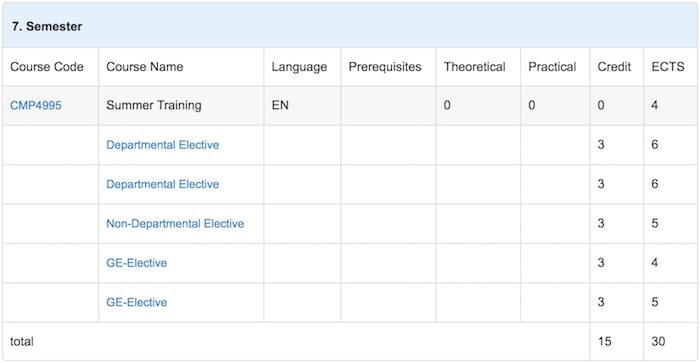Click the Course Code column header

[x=47, y=67]
